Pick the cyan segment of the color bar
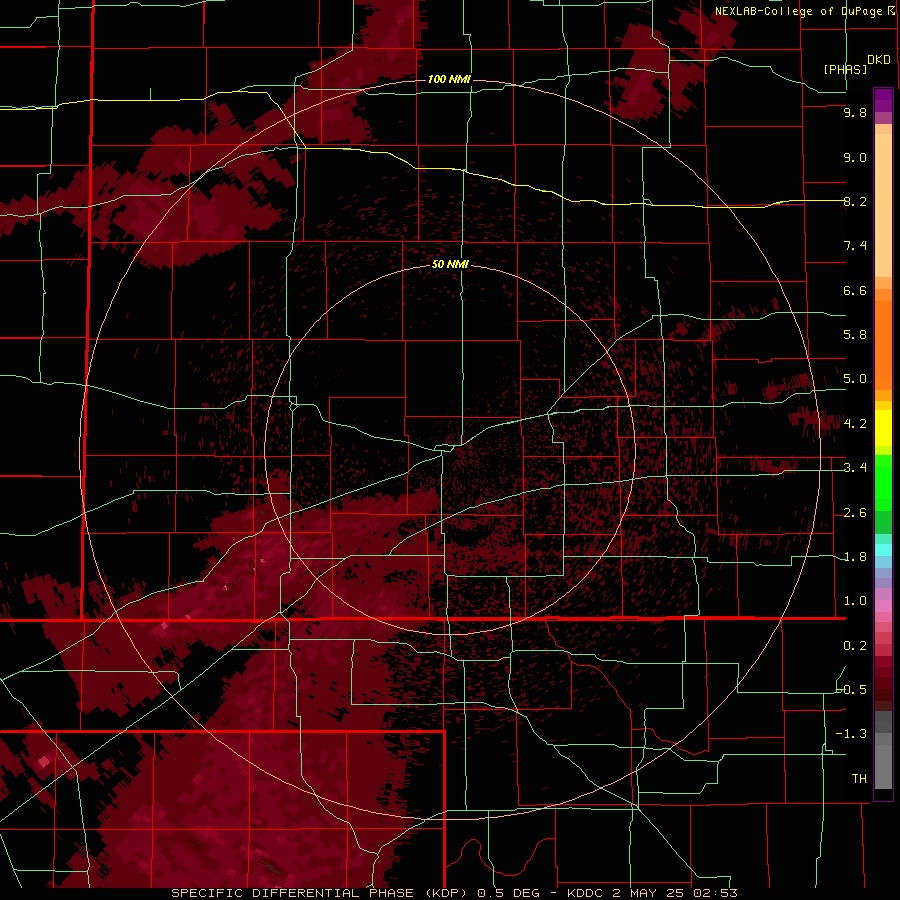Viewport: 900px width, 900px height. (x=883, y=550)
